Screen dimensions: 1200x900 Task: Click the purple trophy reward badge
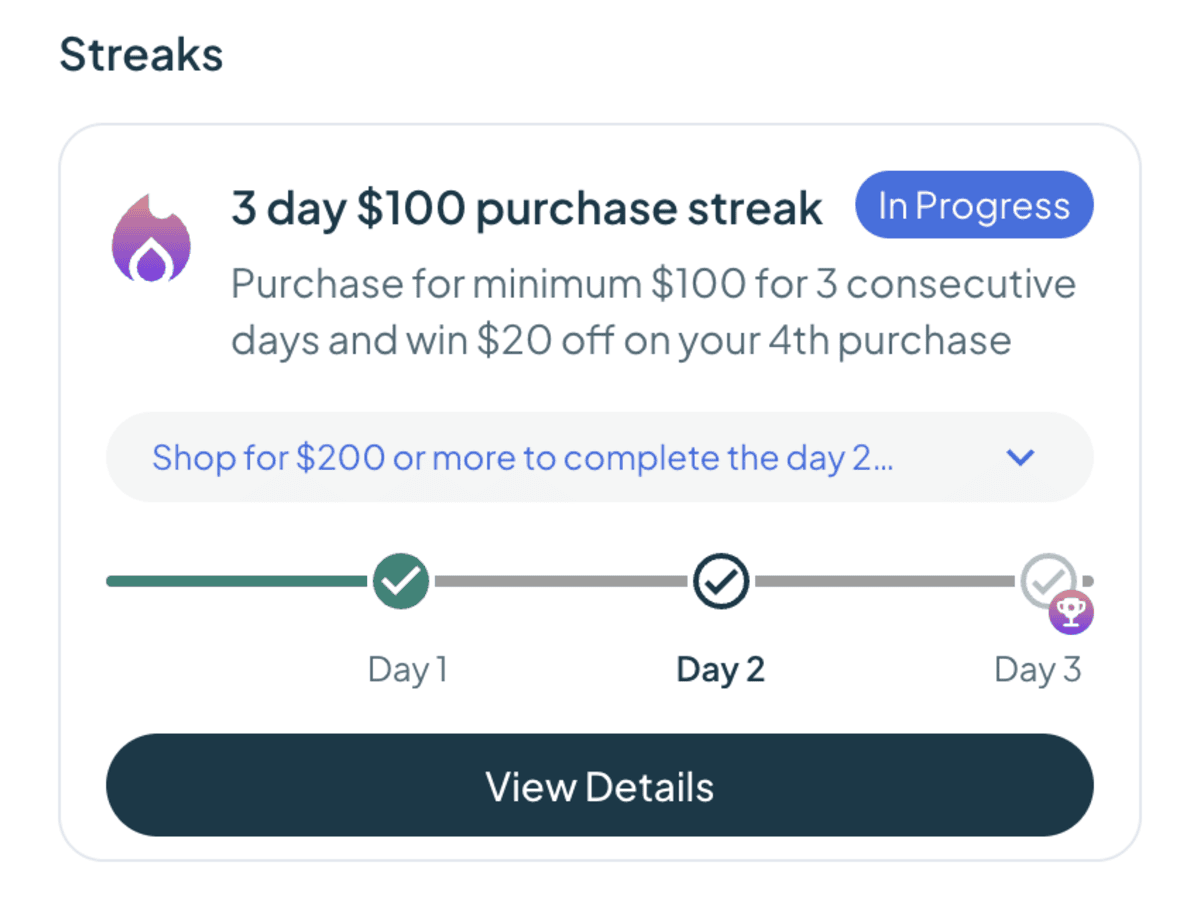point(1071,612)
